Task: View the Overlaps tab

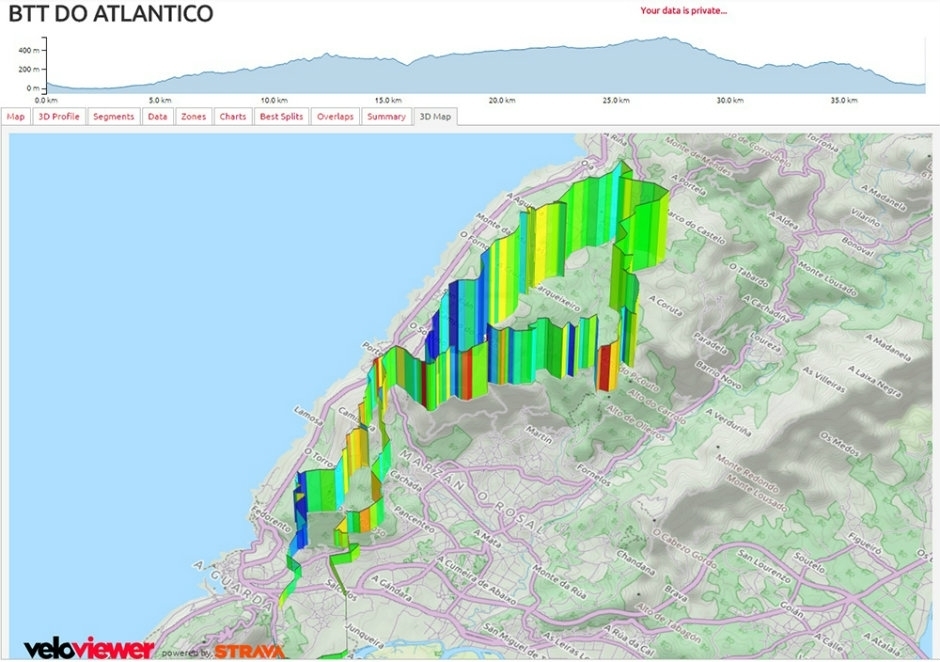Action: click(x=335, y=117)
